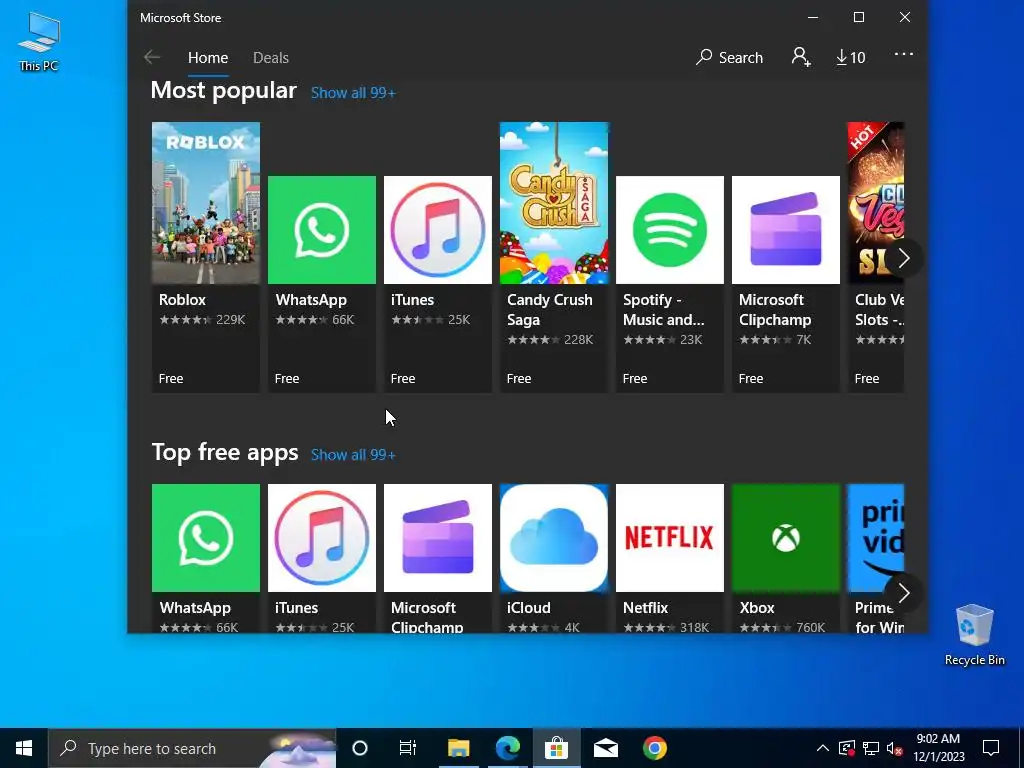Image resolution: width=1024 pixels, height=768 pixels.
Task: Click the Free price under WhatsApp
Action: pos(287,379)
